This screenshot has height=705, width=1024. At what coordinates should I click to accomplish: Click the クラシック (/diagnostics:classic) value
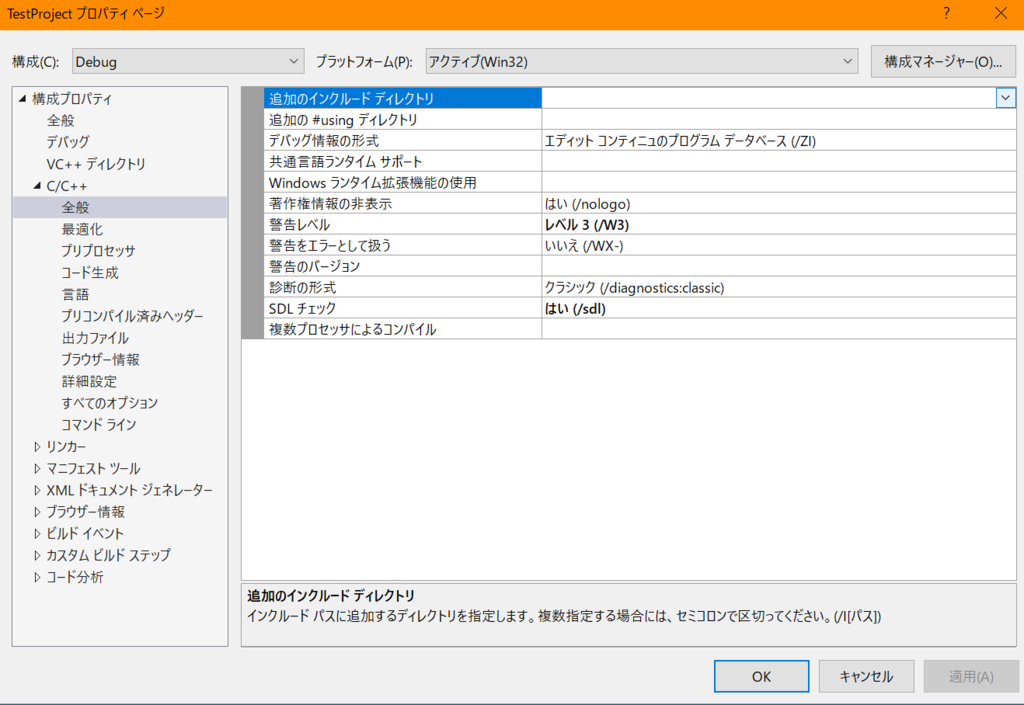[634, 287]
